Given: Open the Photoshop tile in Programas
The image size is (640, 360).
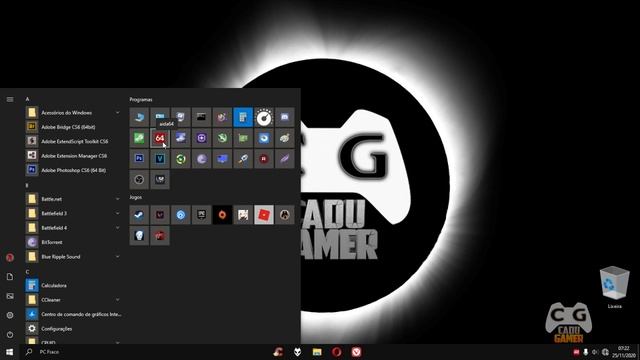Looking at the screenshot, I should [139, 159].
